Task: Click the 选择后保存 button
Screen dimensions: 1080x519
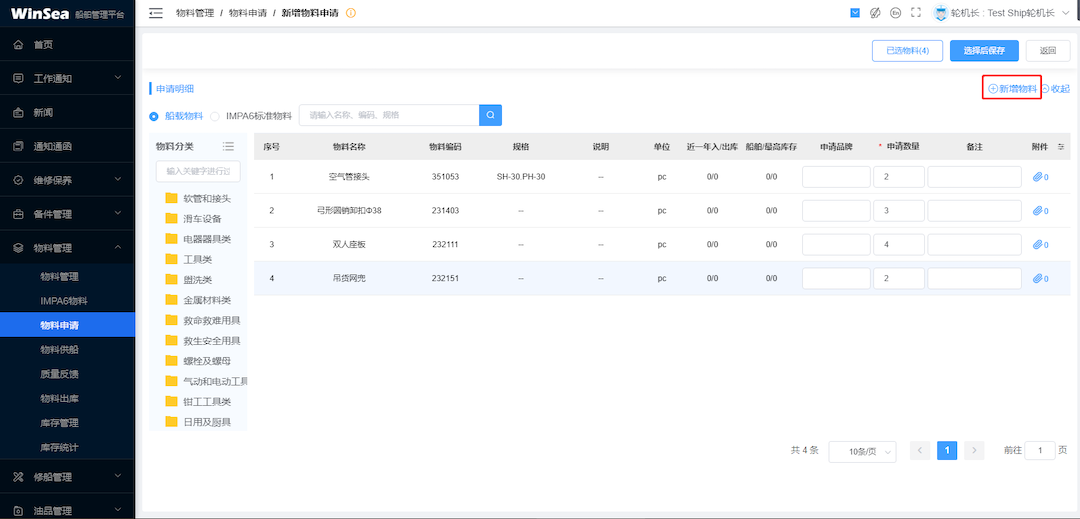Action: (x=984, y=51)
